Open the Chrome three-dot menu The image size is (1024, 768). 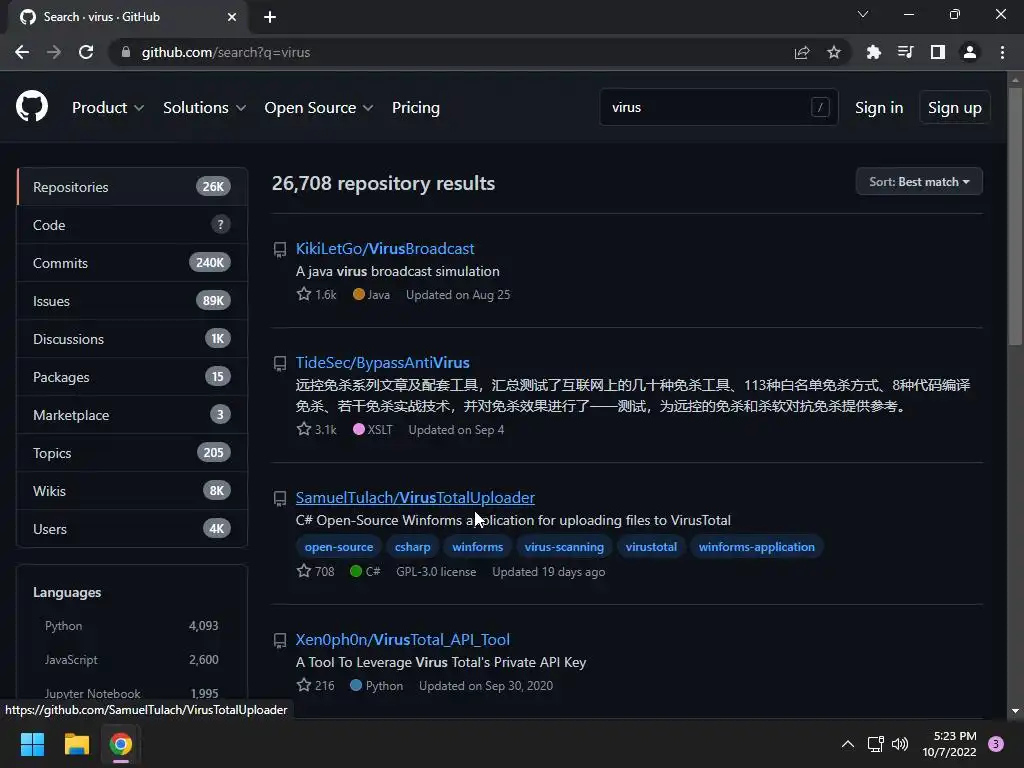tap(1002, 52)
